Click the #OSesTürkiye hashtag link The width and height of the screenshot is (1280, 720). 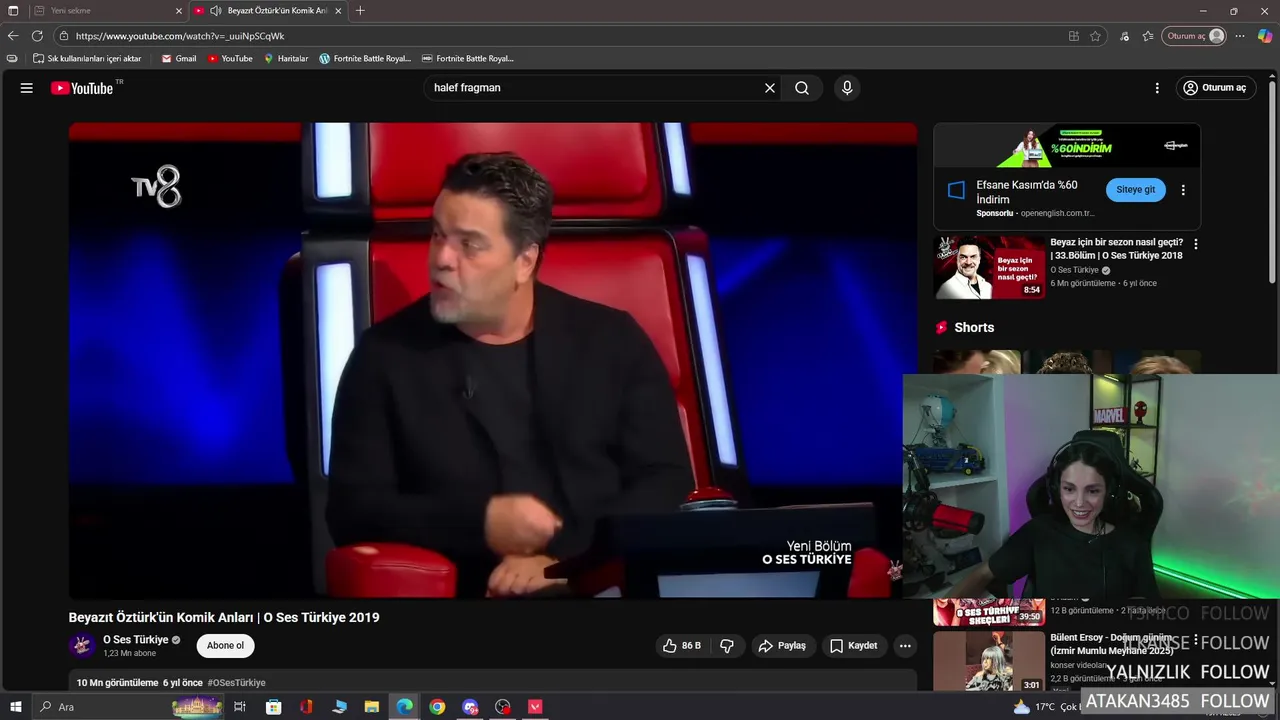237,683
